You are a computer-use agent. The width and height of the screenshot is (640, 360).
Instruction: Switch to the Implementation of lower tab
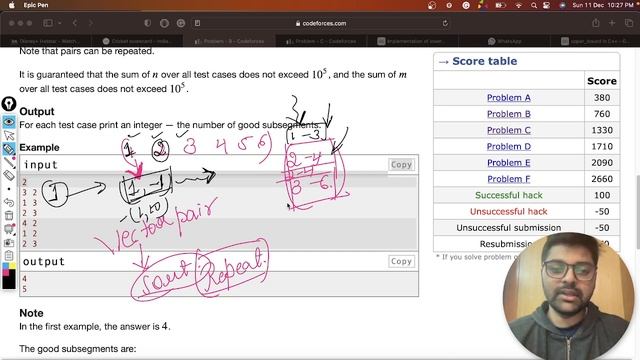coord(412,41)
